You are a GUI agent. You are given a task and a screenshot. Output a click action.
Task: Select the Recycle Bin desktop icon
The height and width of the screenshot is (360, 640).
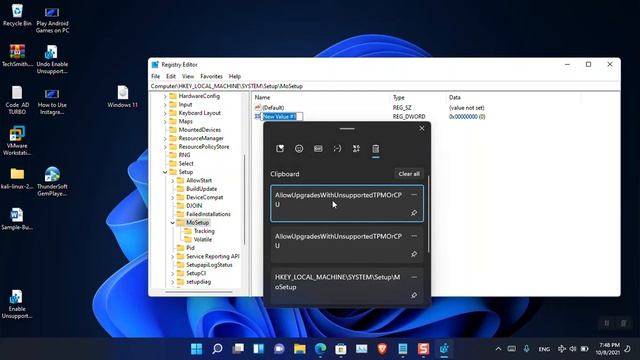[17, 15]
